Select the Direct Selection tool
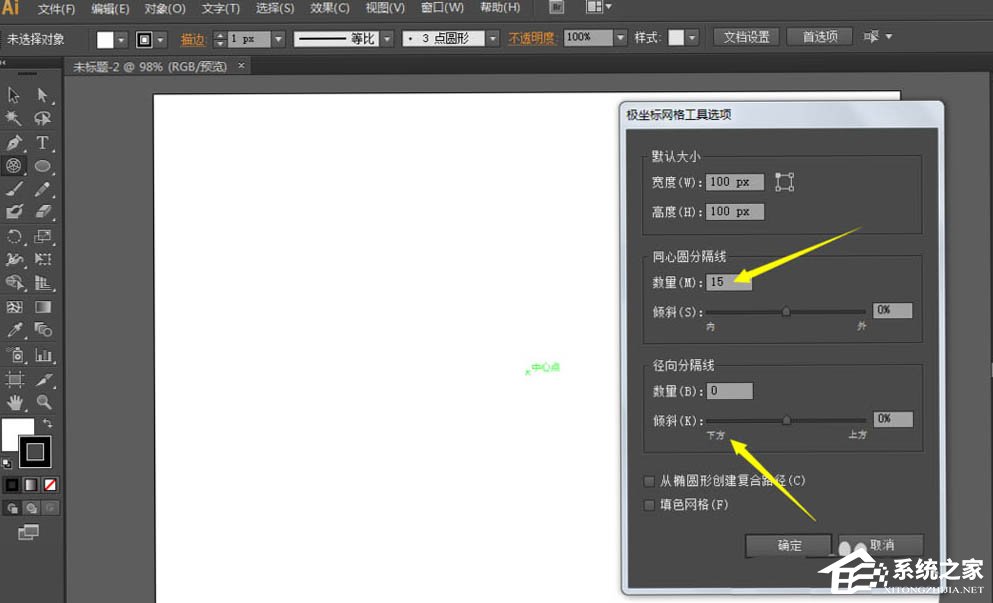 pyautogui.click(x=41, y=95)
